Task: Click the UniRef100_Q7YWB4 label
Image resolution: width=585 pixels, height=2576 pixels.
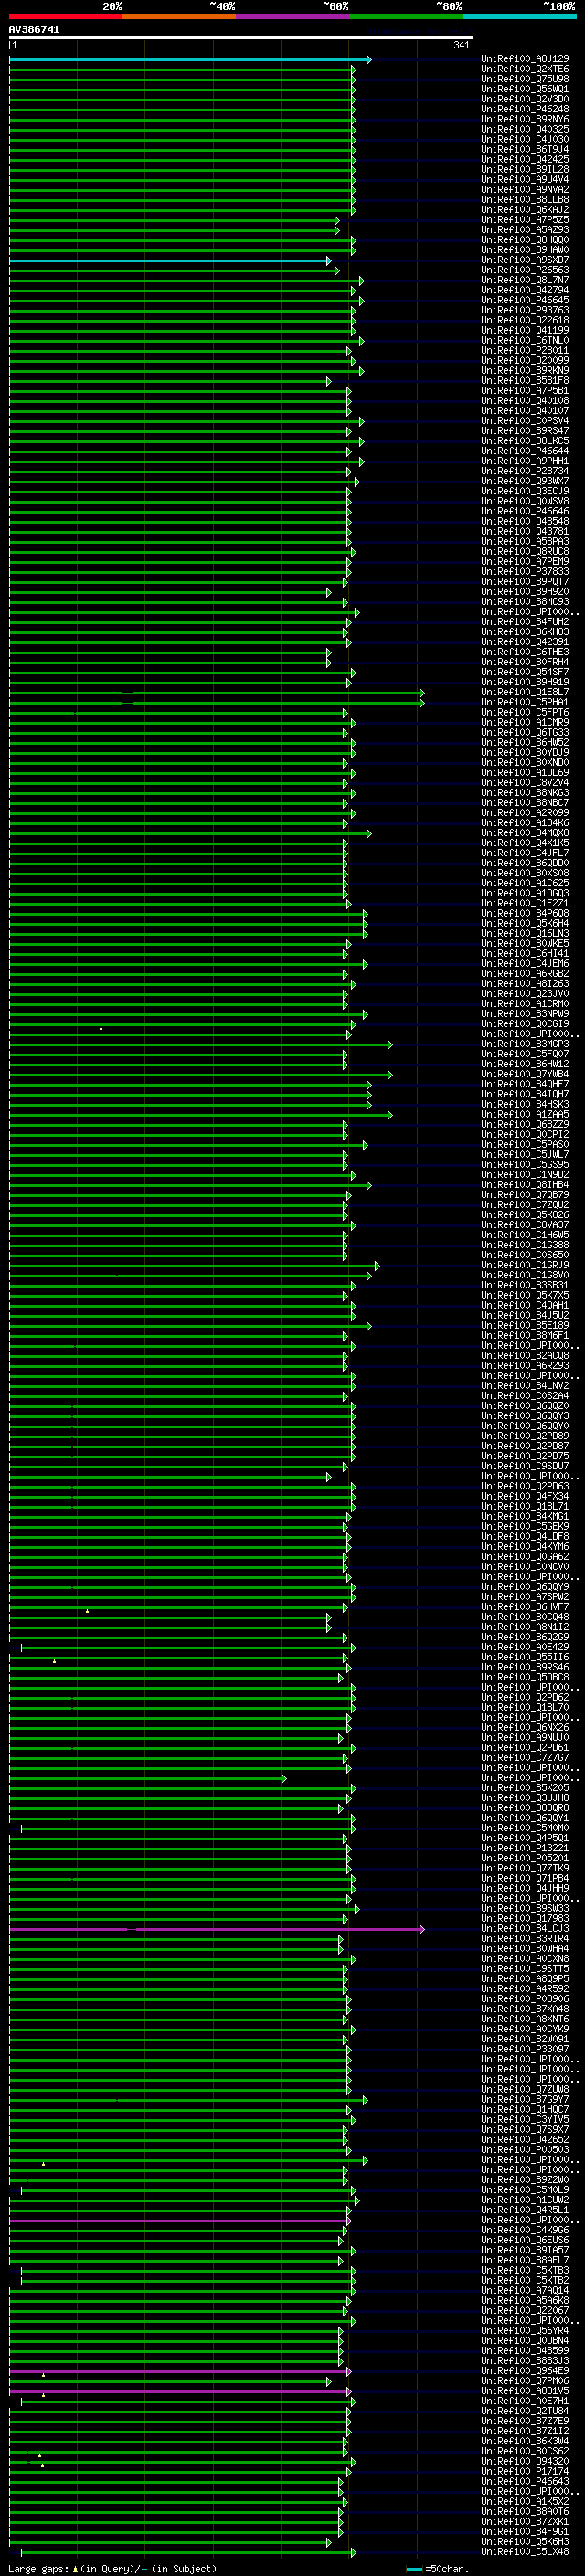Action: [525, 1074]
